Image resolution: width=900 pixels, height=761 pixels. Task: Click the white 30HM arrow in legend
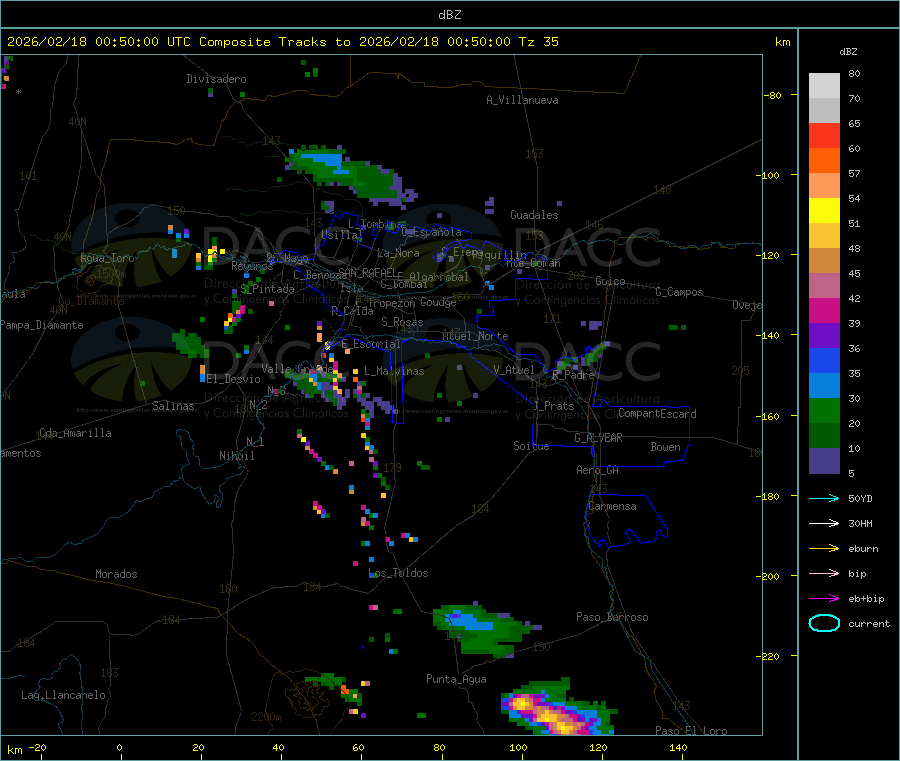(824, 523)
